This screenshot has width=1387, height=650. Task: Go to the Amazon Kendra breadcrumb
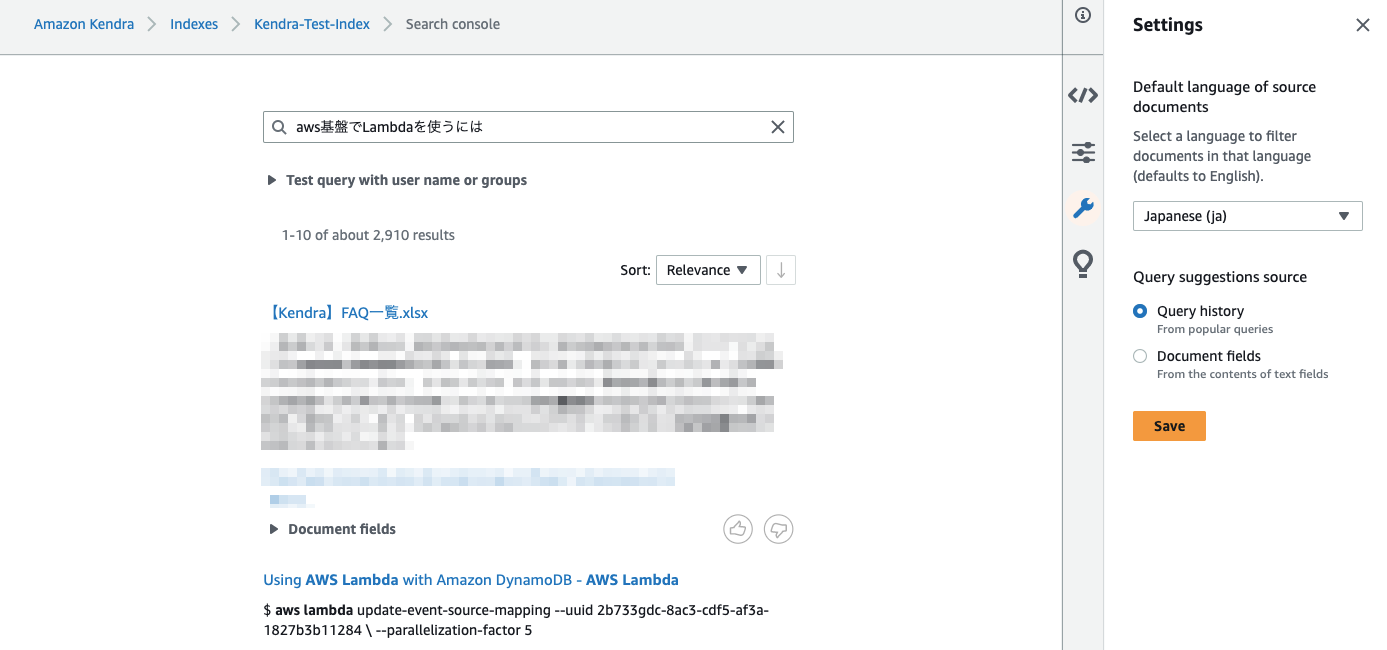84,24
